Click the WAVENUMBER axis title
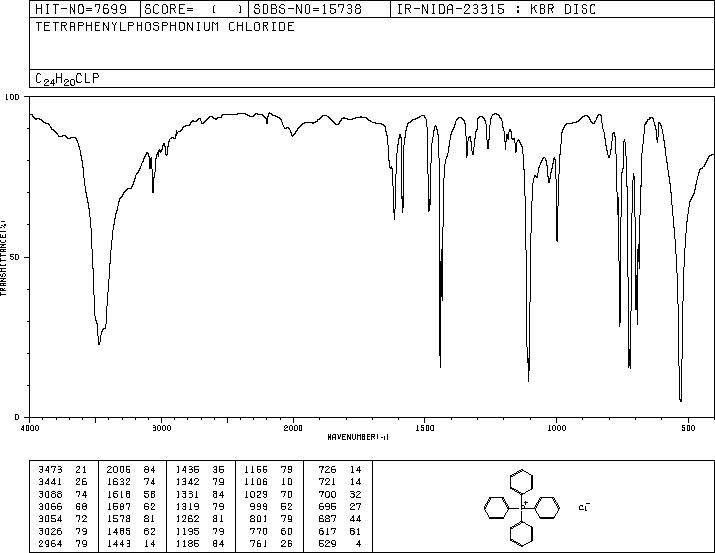715x553 pixels. 358,437
